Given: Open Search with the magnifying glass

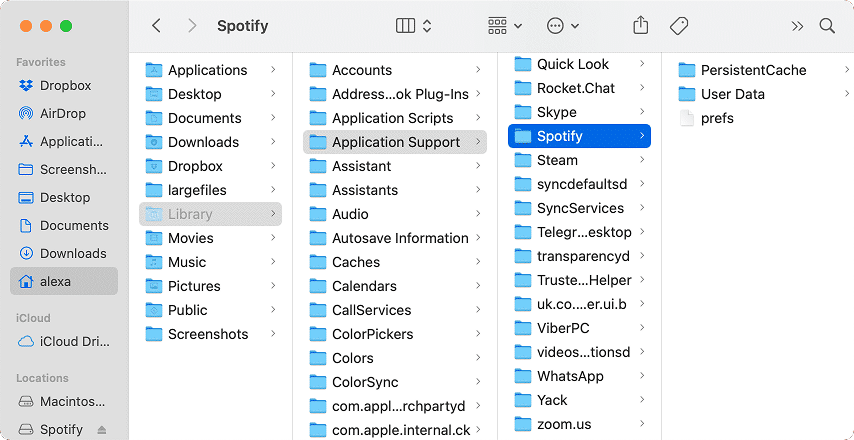Looking at the screenshot, I should tap(827, 26).
